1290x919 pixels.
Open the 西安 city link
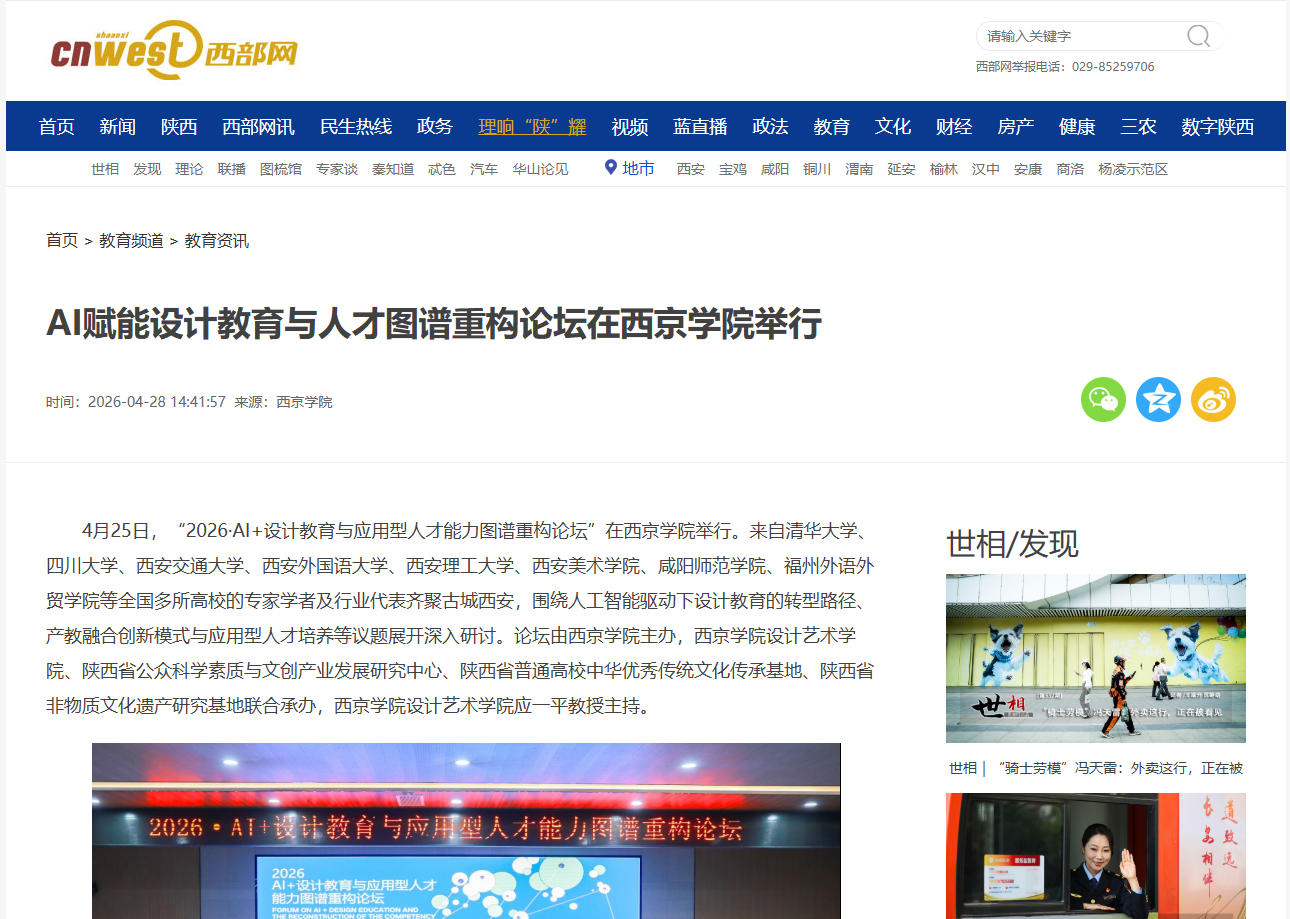pyautogui.click(x=691, y=169)
